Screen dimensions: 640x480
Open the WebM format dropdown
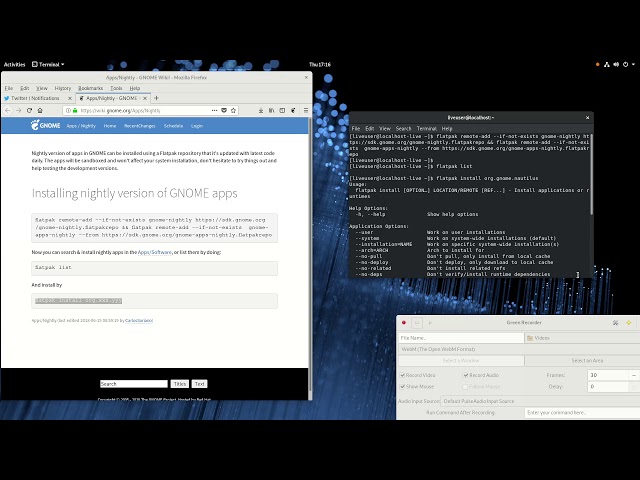tap(519, 349)
